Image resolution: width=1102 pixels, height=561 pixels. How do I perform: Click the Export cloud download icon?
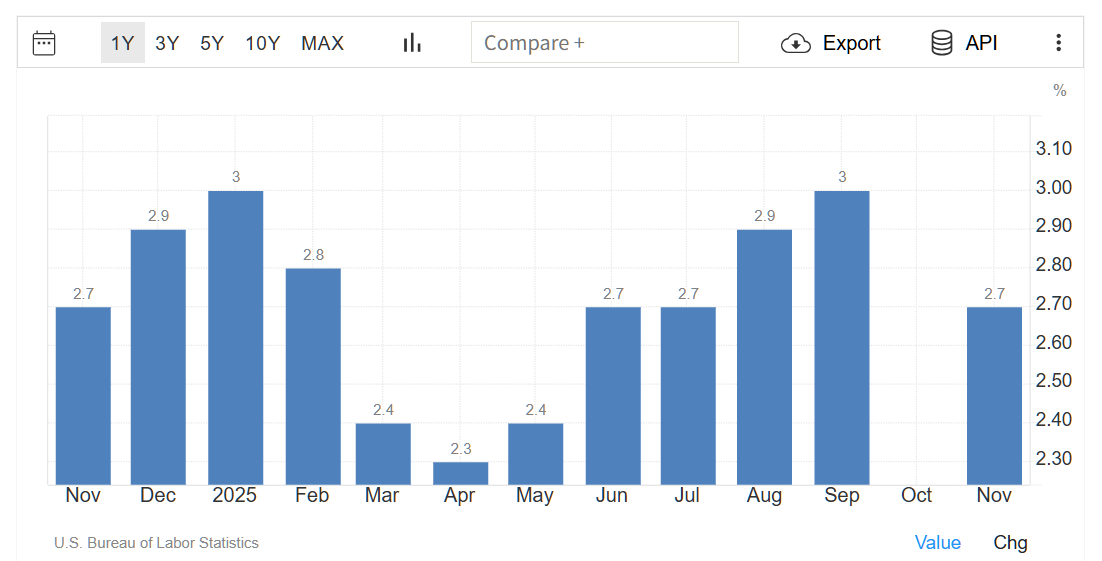795,43
